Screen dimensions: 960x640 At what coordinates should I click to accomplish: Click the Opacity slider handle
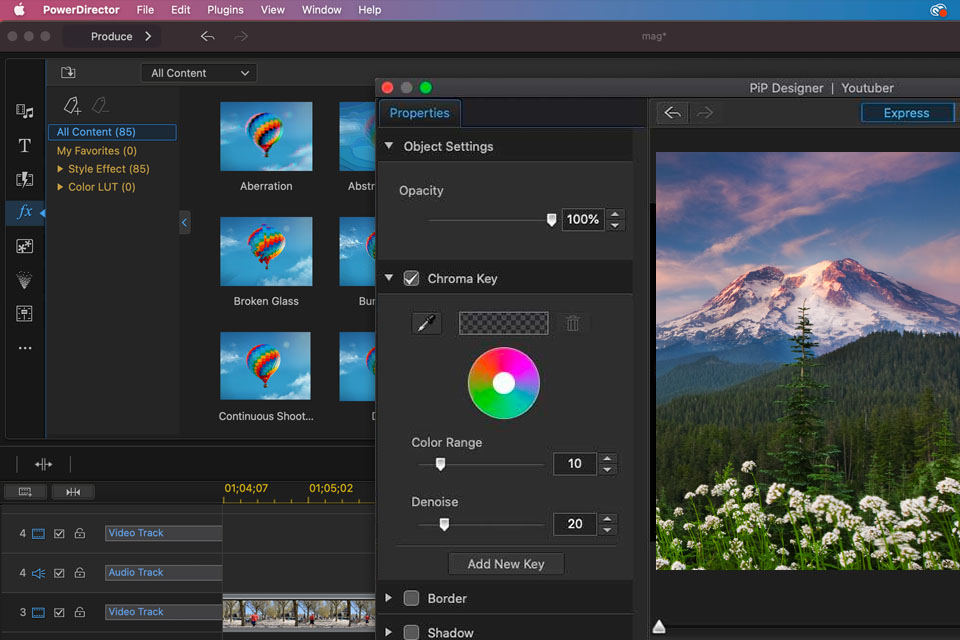coord(551,220)
